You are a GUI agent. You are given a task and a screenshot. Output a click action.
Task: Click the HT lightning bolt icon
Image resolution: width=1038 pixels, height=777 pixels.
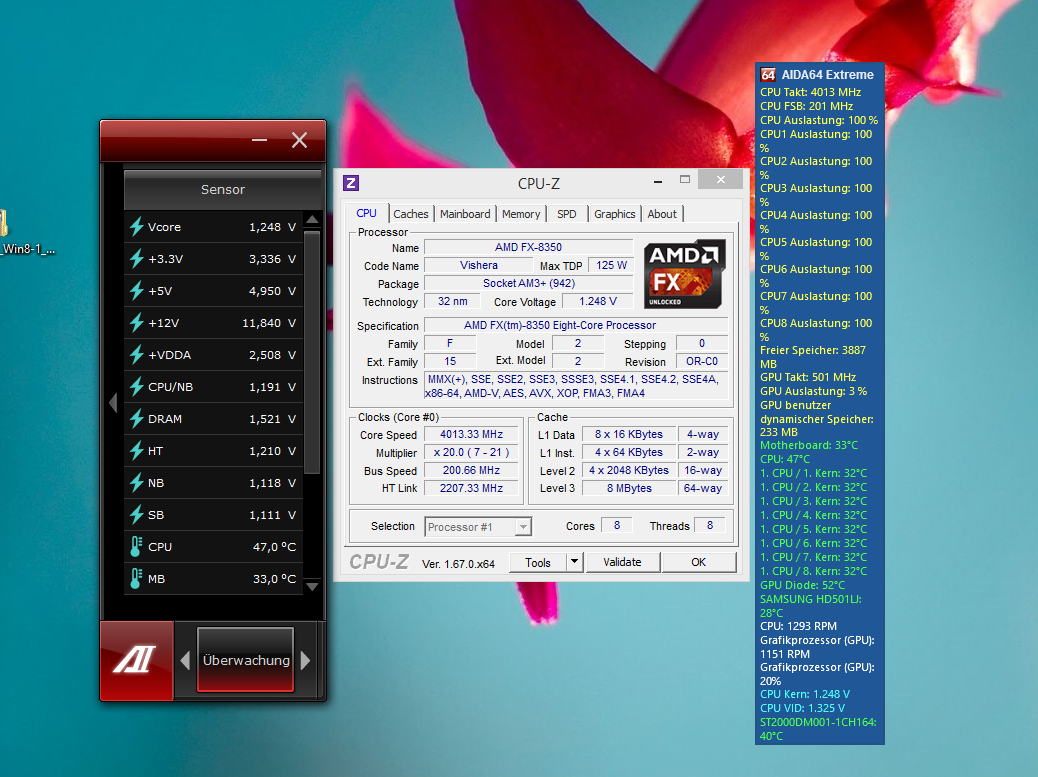point(136,451)
